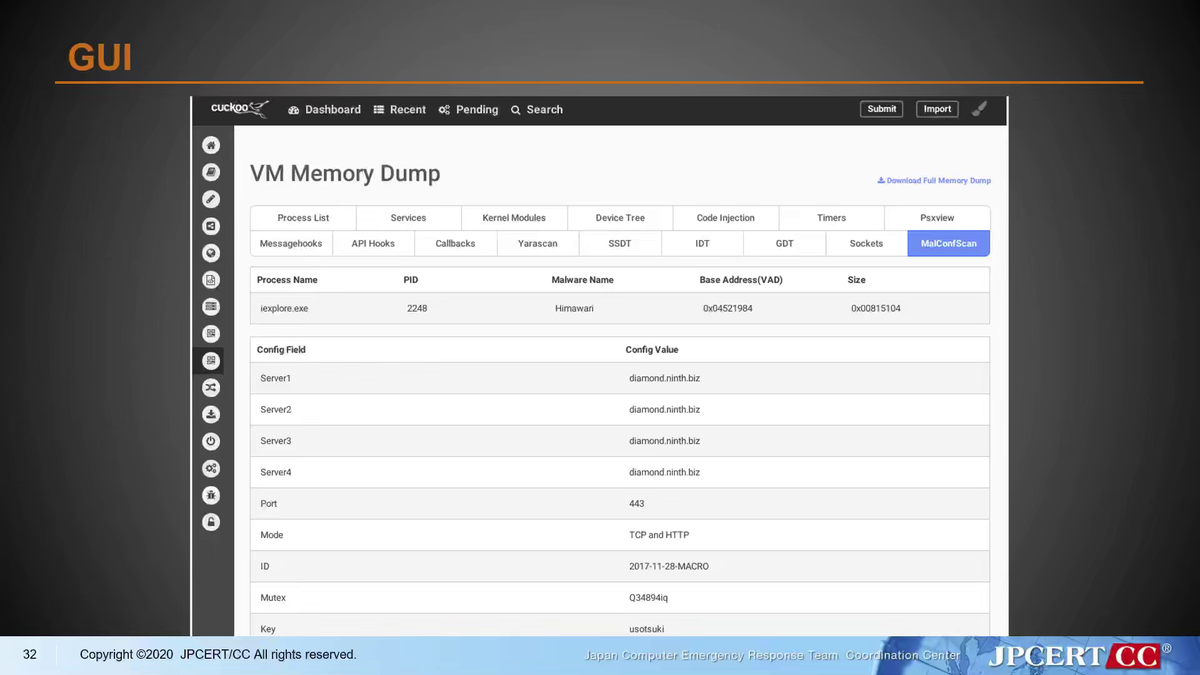The height and width of the screenshot is (675, 1200).
Task: Open the Yarascan tab
Action: 538,244
